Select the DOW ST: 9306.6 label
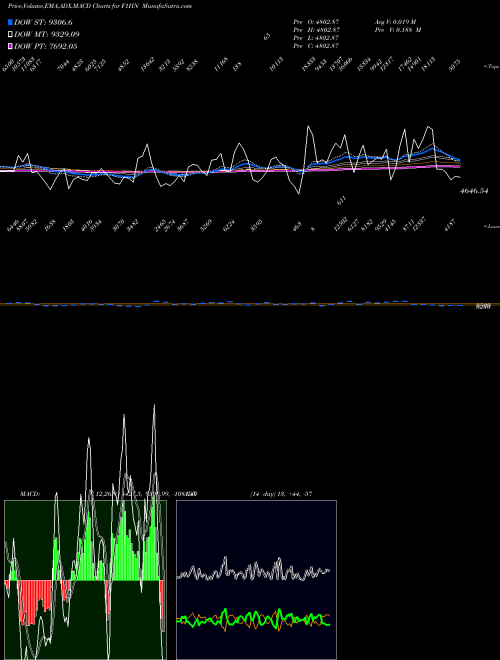Screen dimensions: 500x660 tap(43, 22)
